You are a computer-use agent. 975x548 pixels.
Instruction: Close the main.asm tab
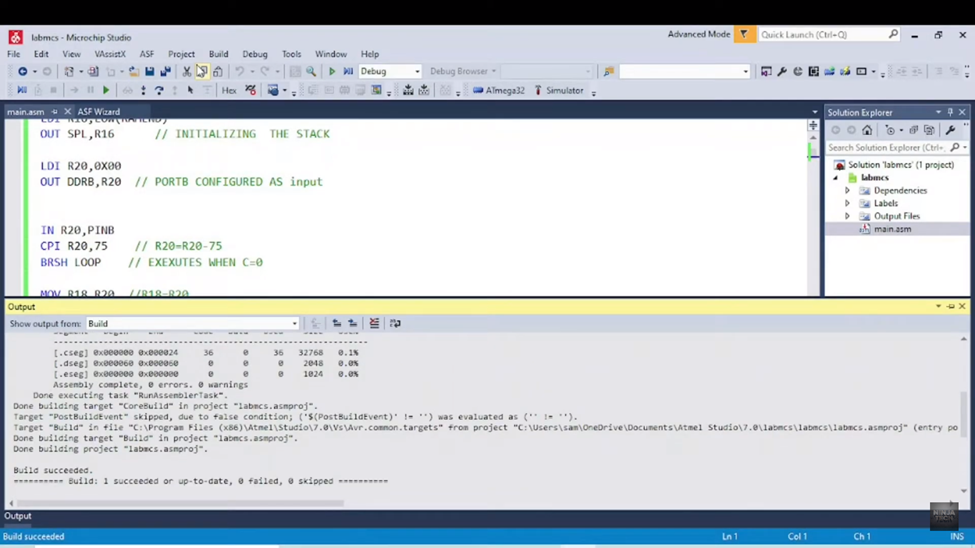[x=67, y=112]
